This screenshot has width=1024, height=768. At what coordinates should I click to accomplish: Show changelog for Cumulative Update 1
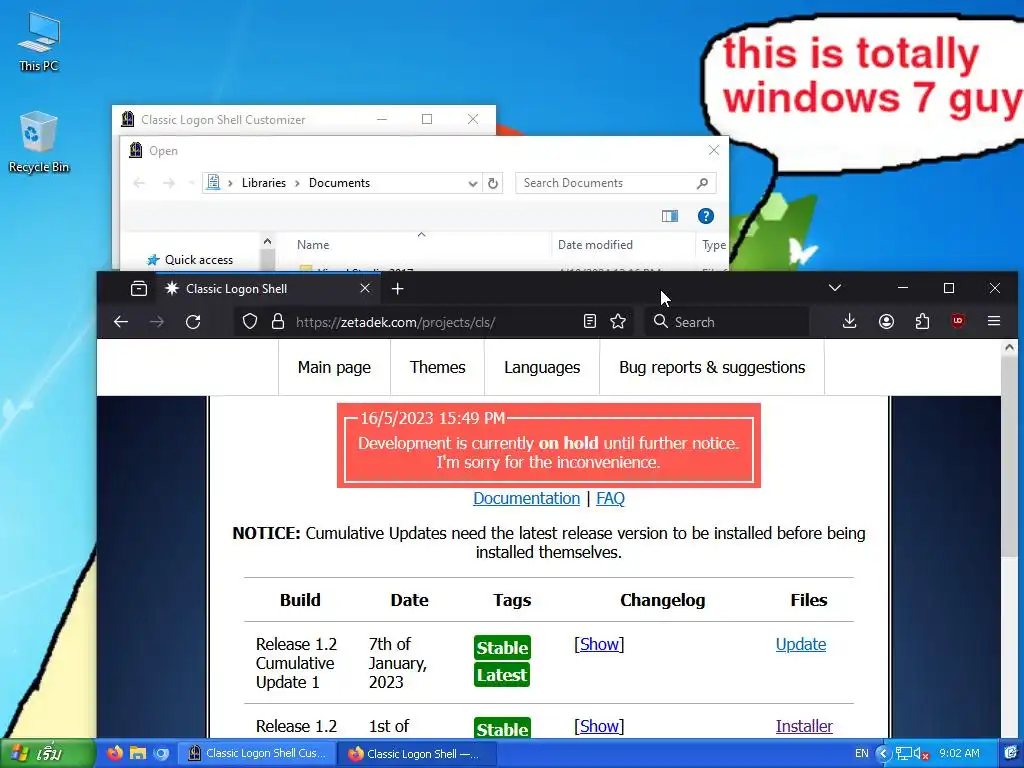click(599, 645)
